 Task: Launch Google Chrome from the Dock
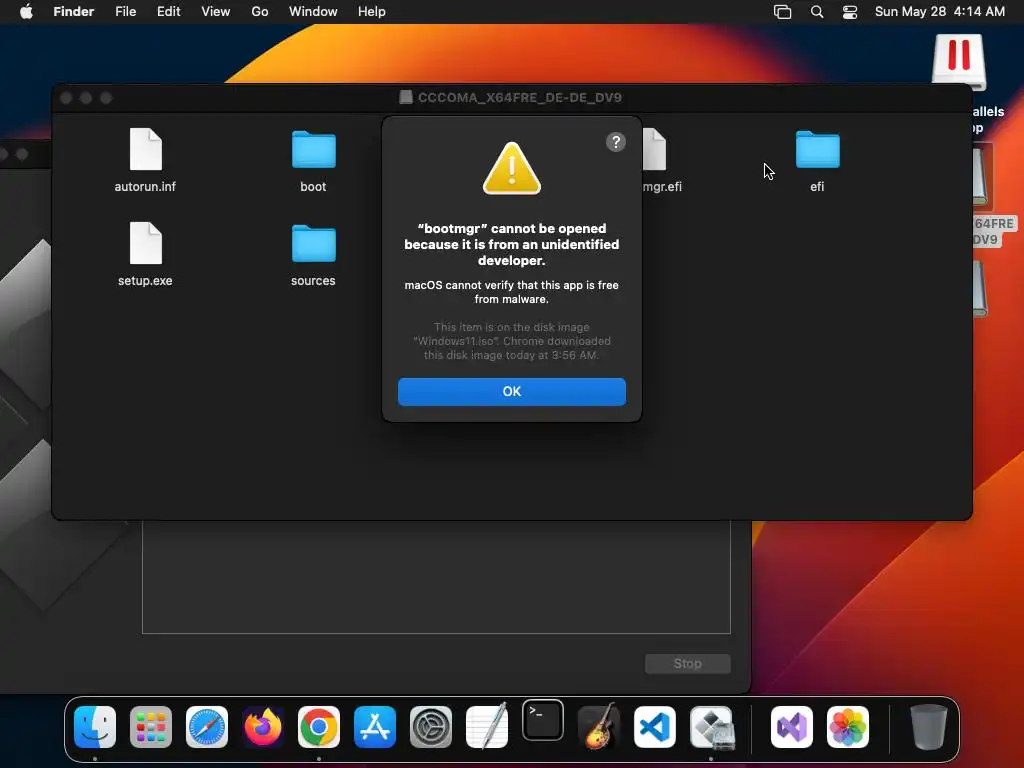coord(319,727)
